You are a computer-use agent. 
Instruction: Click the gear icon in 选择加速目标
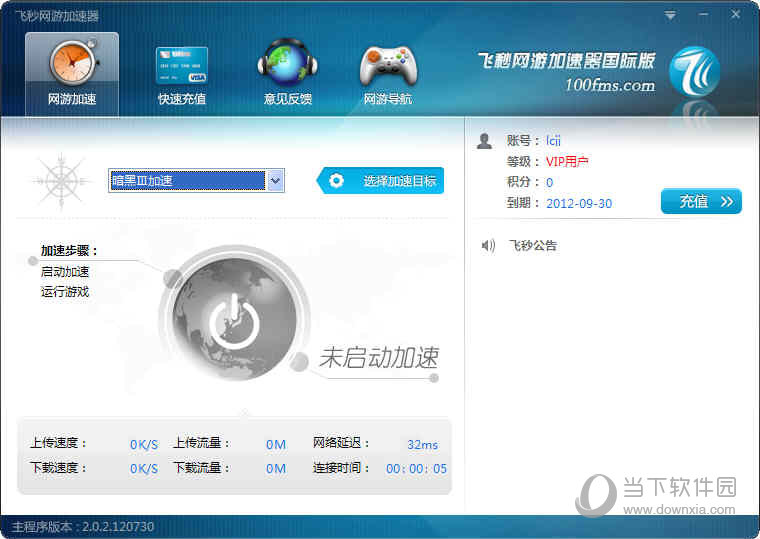coord(336,181)
